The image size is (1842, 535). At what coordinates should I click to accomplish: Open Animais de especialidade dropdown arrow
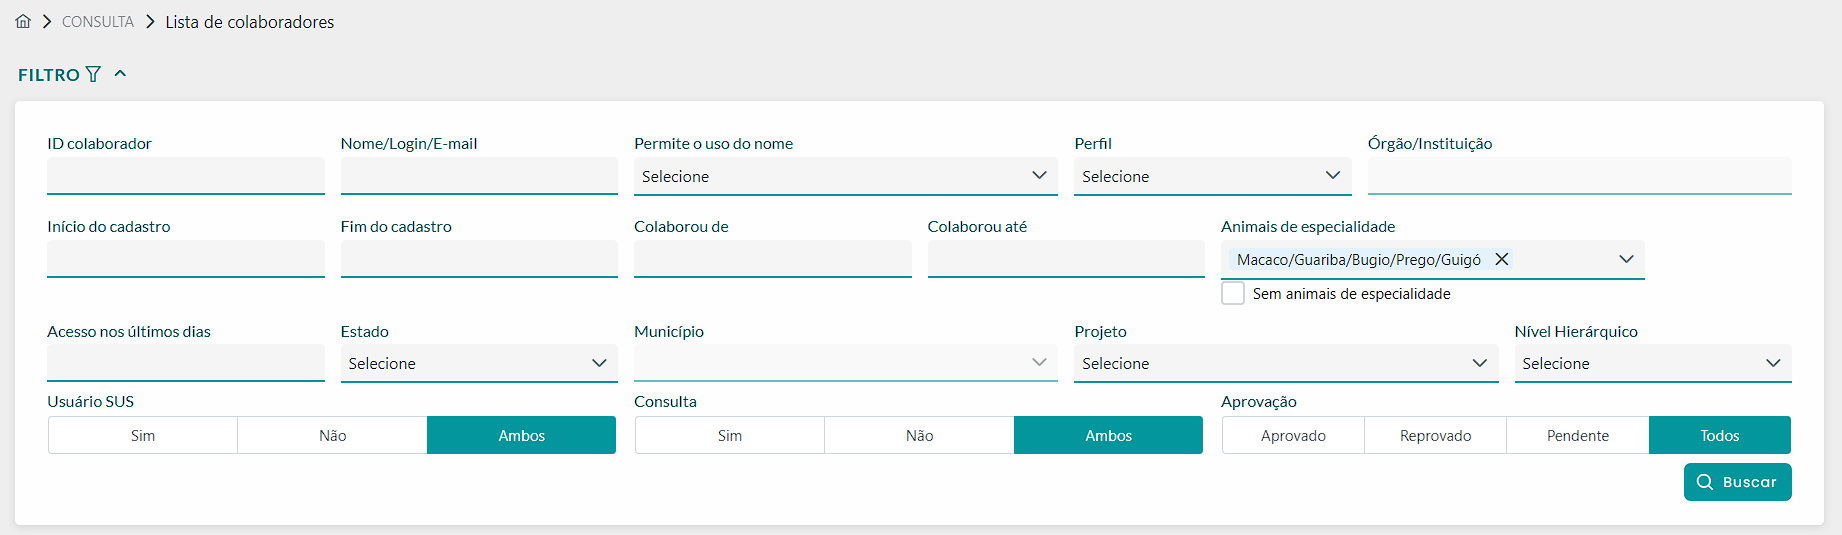[x=1626, y=259]
